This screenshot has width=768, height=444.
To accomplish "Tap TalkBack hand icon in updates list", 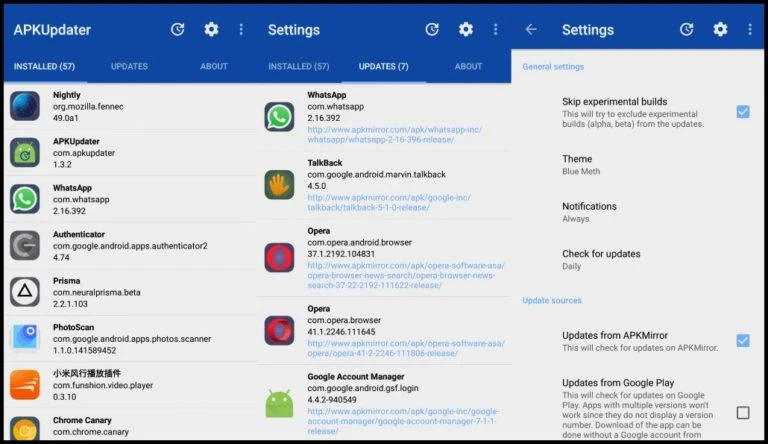I will (279, 185).
